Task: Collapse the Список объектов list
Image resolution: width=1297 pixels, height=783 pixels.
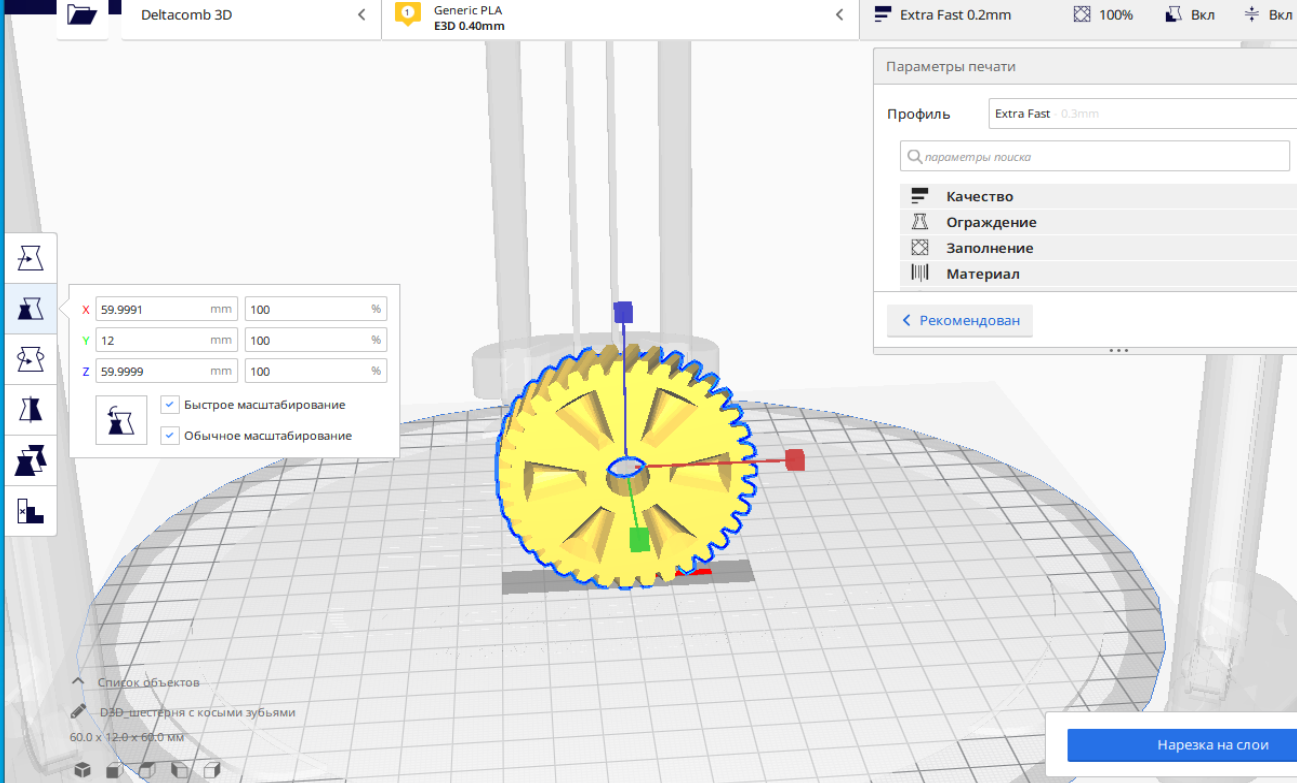Action: tap(77, 682)
